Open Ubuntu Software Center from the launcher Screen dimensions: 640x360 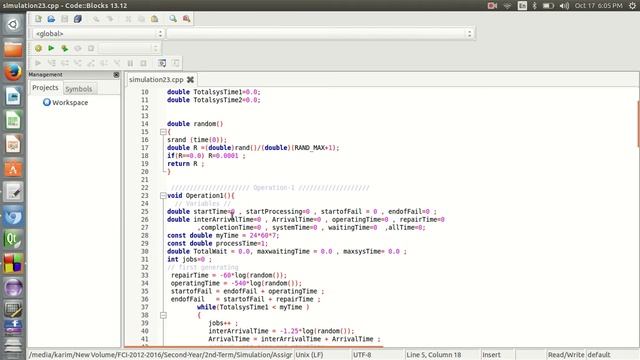13,169
